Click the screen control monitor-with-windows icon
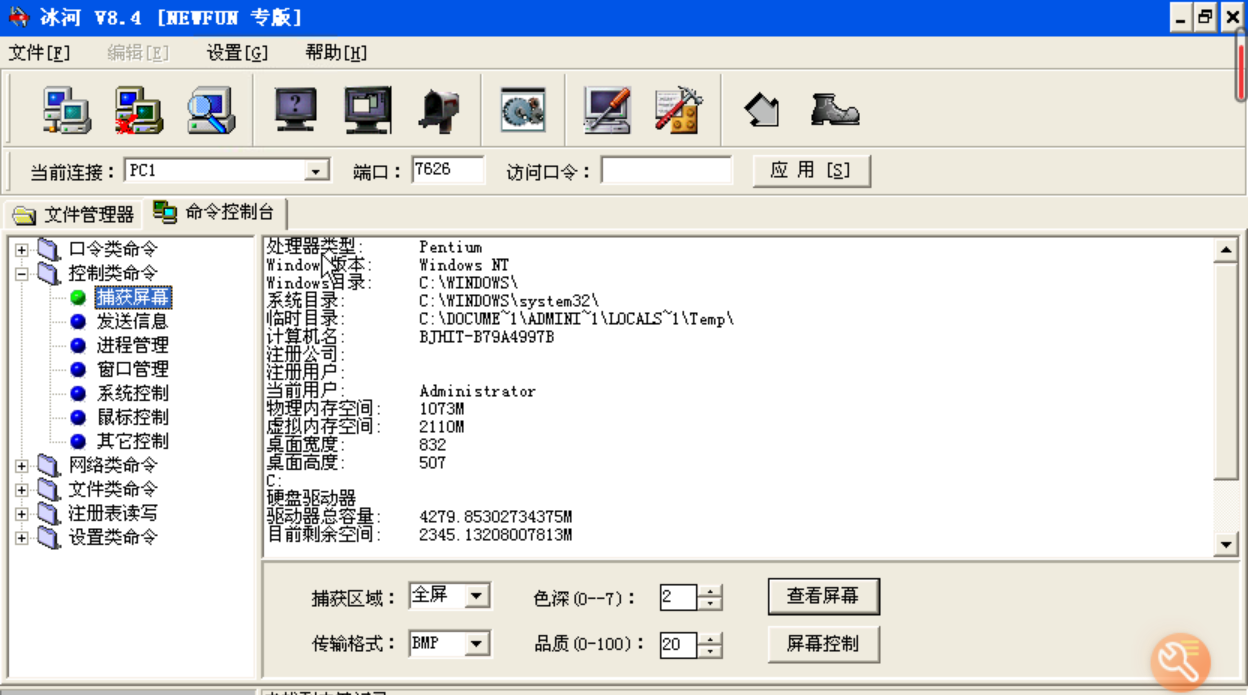 (367, 110)
